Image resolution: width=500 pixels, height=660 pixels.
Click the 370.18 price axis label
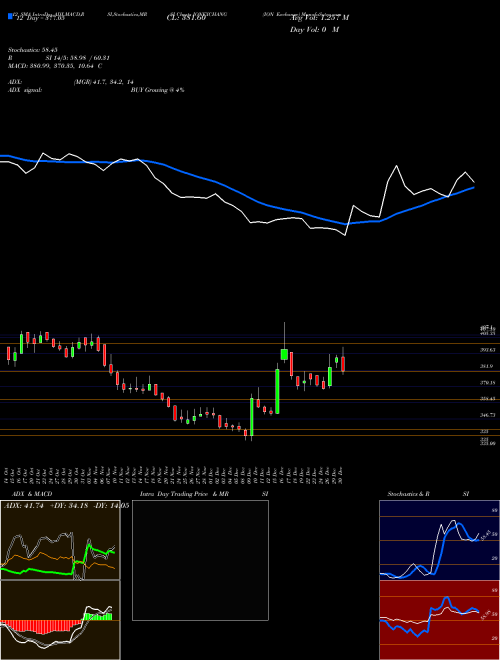[x=488, y=383]
